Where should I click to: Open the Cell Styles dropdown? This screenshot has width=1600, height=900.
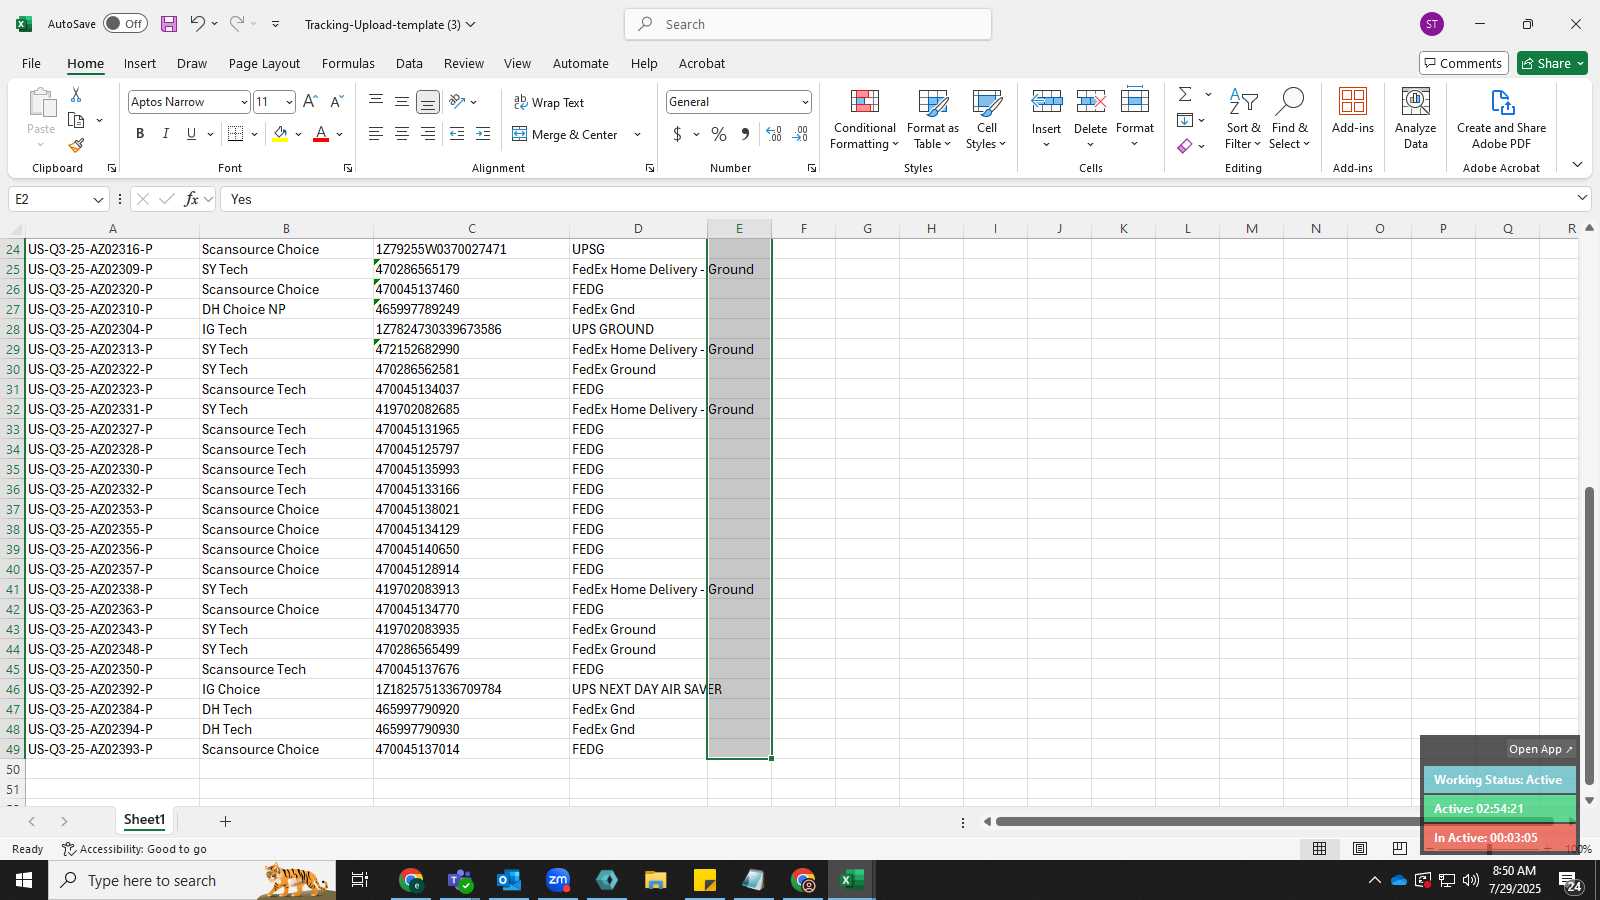[x=986, y=118]
